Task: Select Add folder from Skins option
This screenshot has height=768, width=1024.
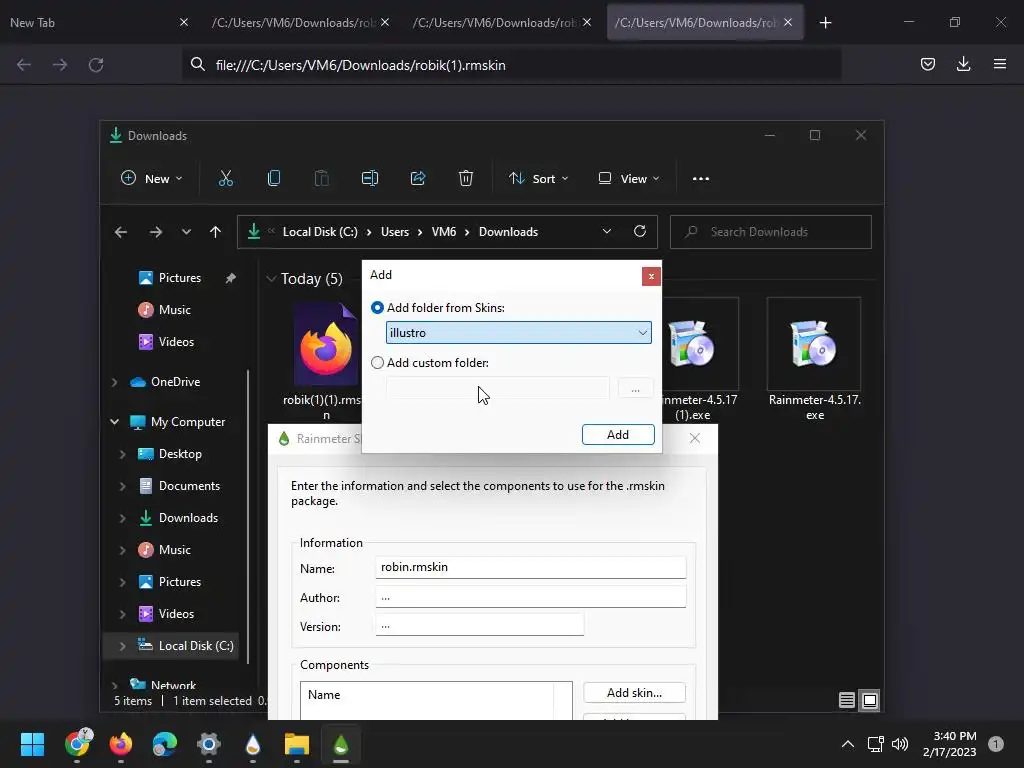Action: (377, 308)
